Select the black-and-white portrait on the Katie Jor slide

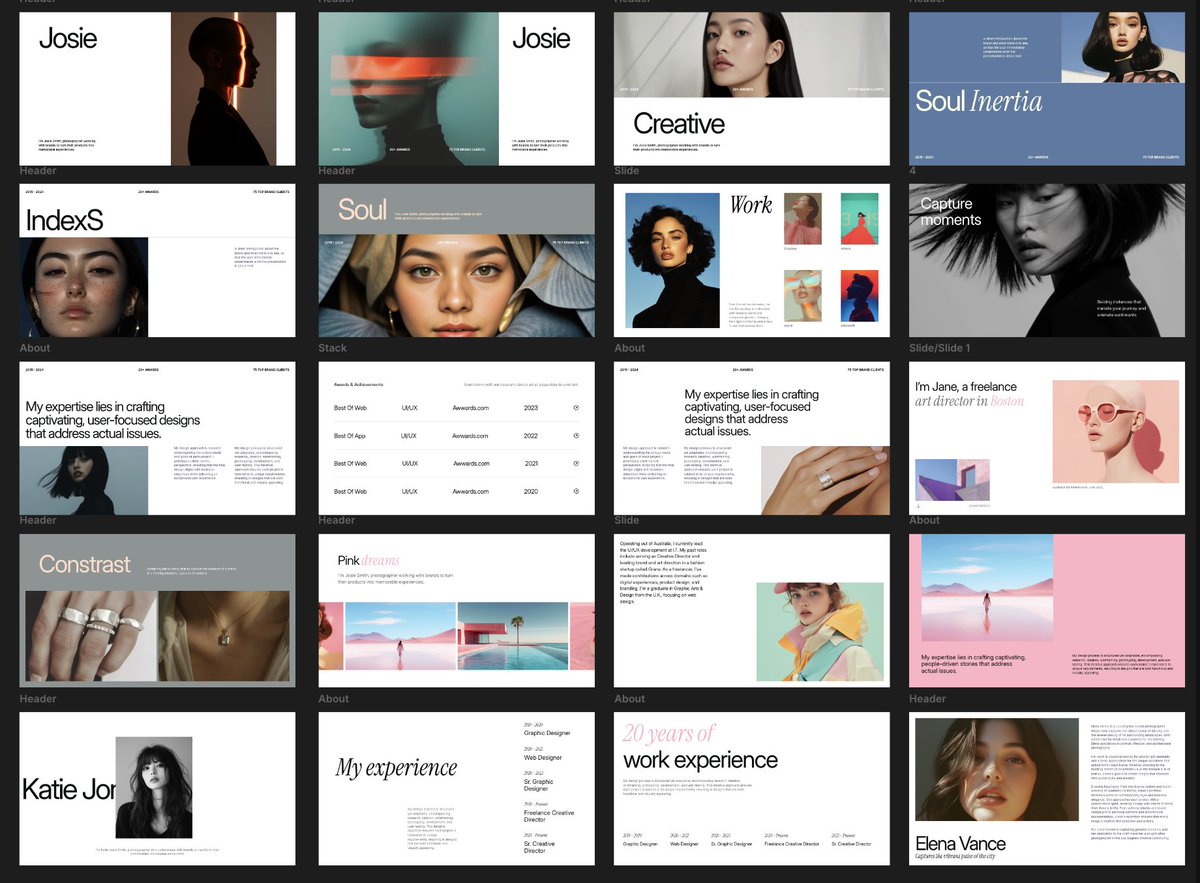point(154,789)
